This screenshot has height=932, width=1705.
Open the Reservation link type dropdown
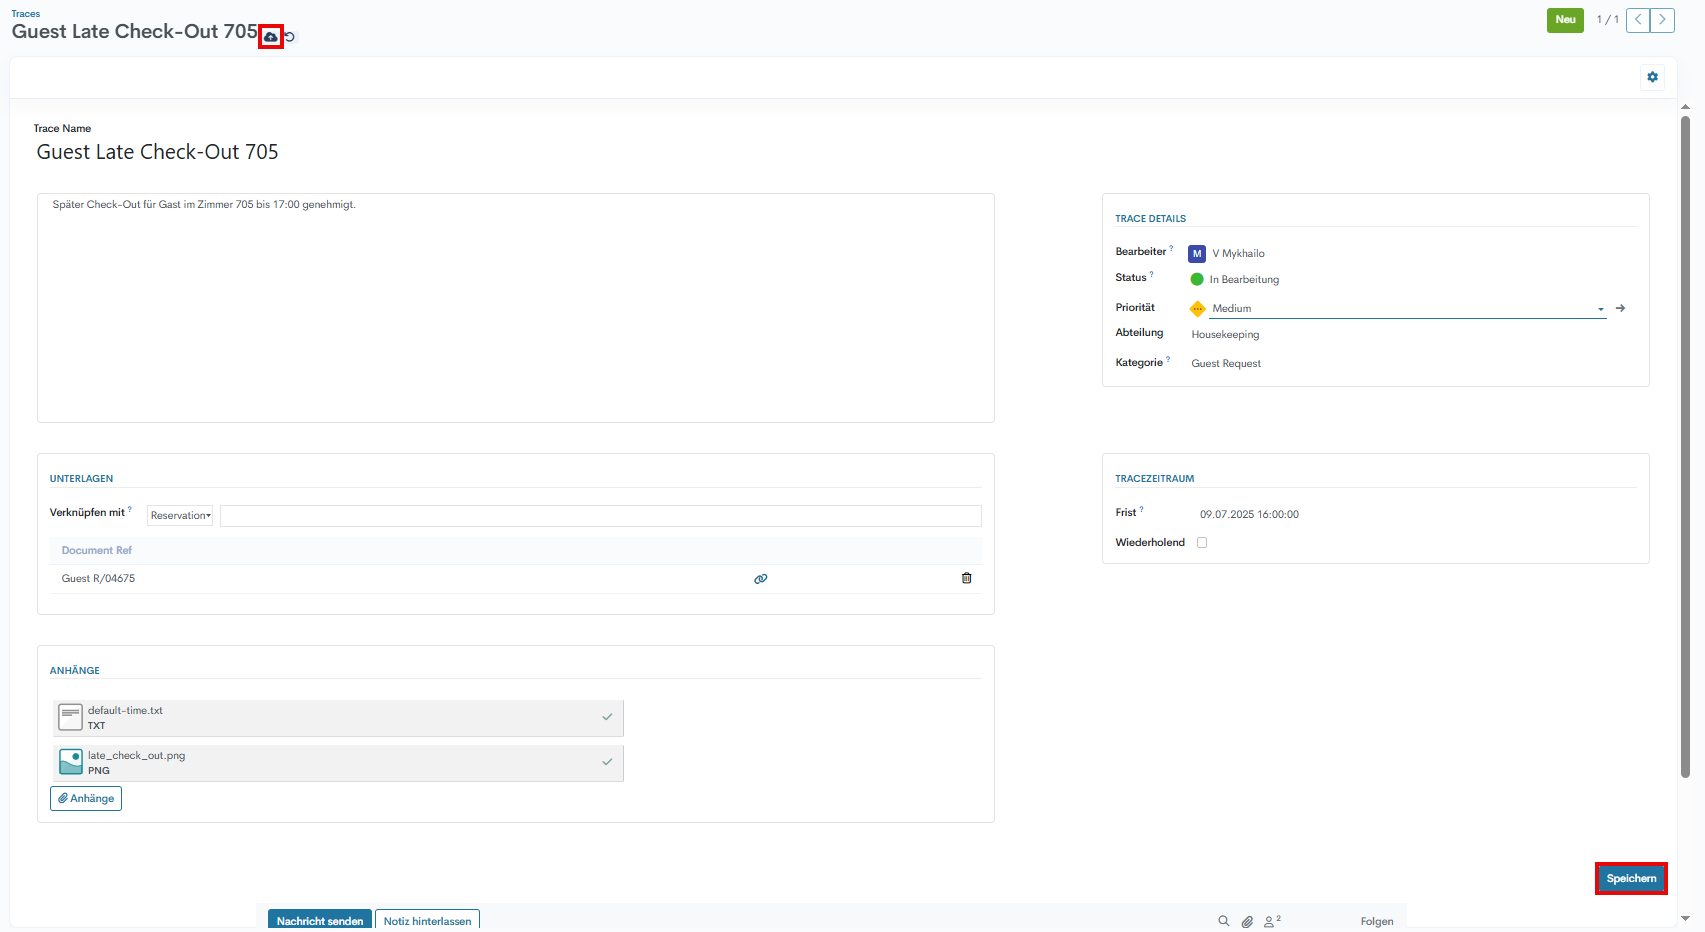[x=180, y=516]
